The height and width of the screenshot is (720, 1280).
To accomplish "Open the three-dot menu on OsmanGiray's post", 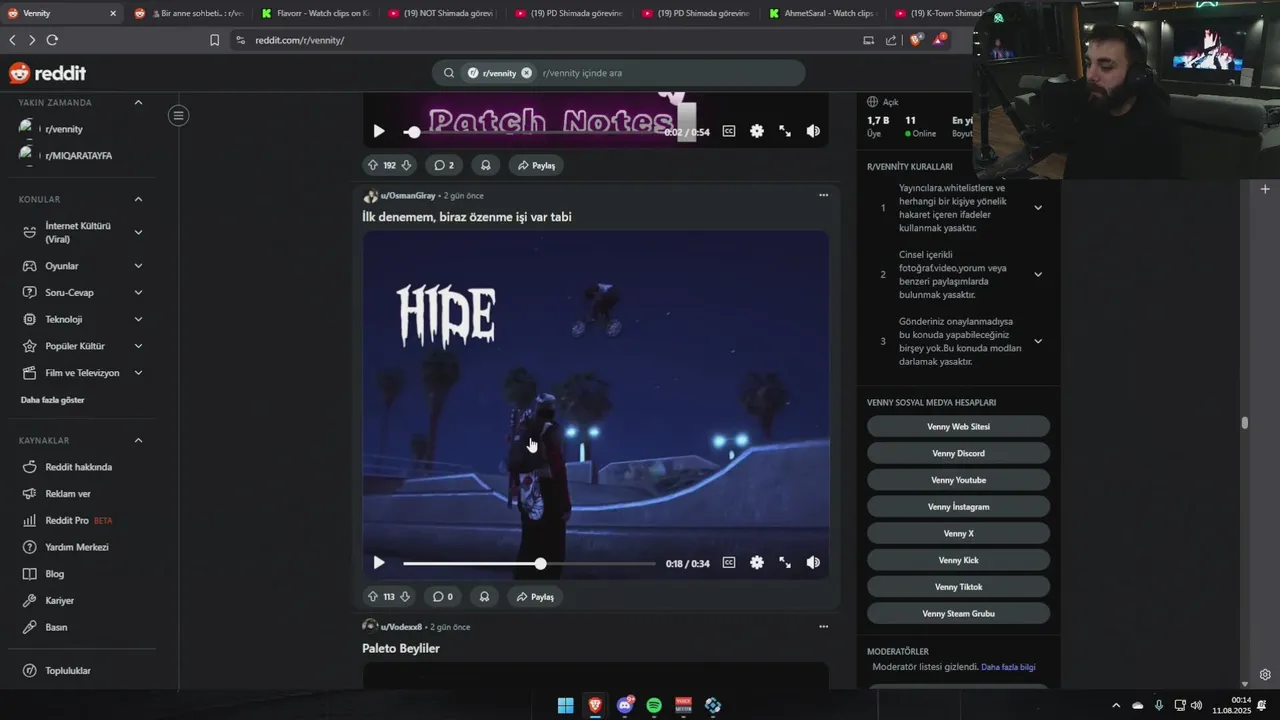I will (x=823, y=195).
